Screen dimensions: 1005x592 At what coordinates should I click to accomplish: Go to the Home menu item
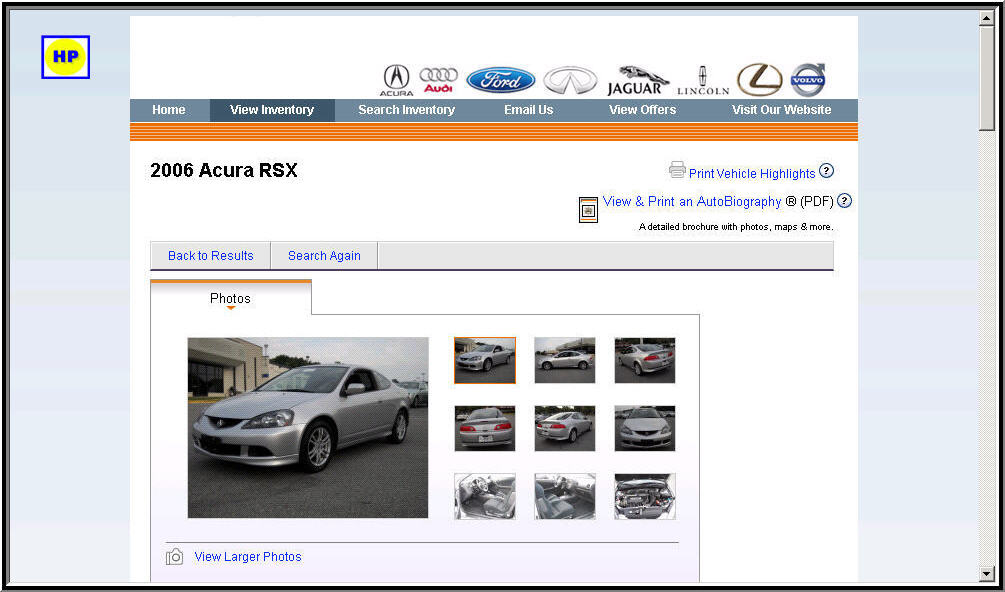[x=169, y=110]
